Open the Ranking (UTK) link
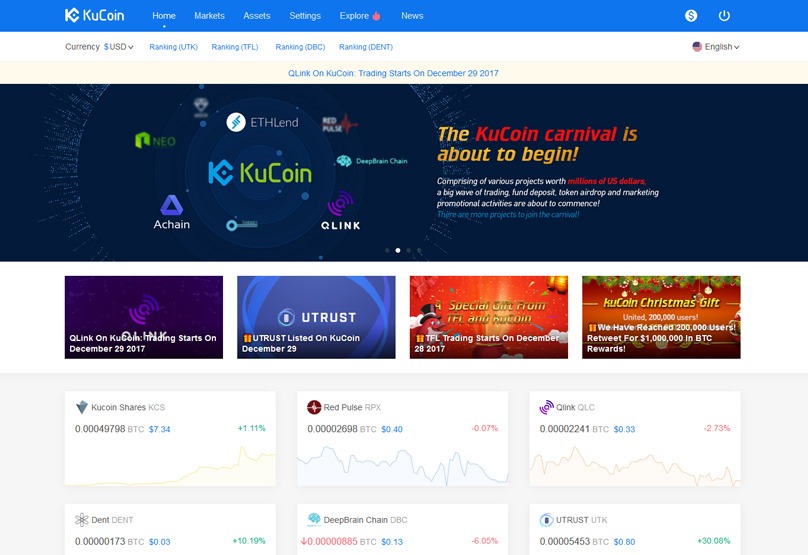808x555 pixels. point(173,47)
